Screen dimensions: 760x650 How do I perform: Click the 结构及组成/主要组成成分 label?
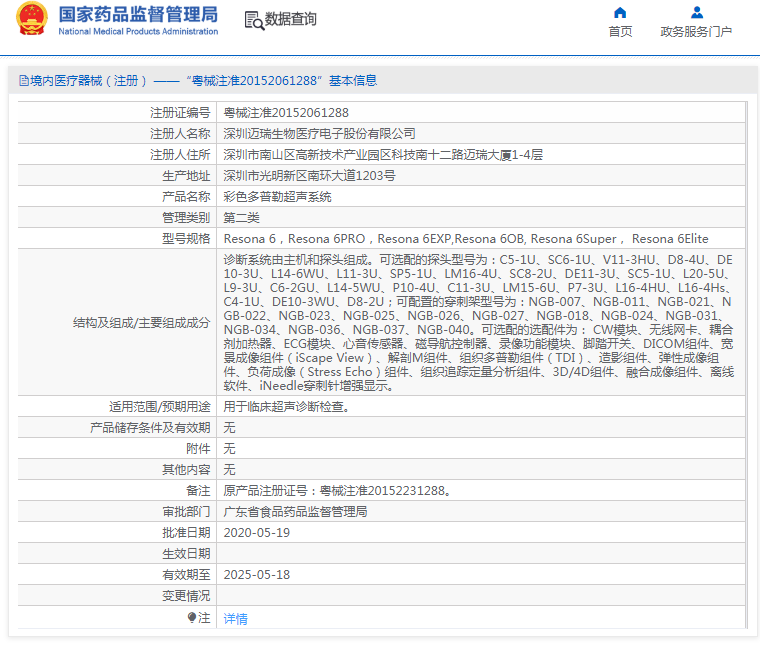142,322
